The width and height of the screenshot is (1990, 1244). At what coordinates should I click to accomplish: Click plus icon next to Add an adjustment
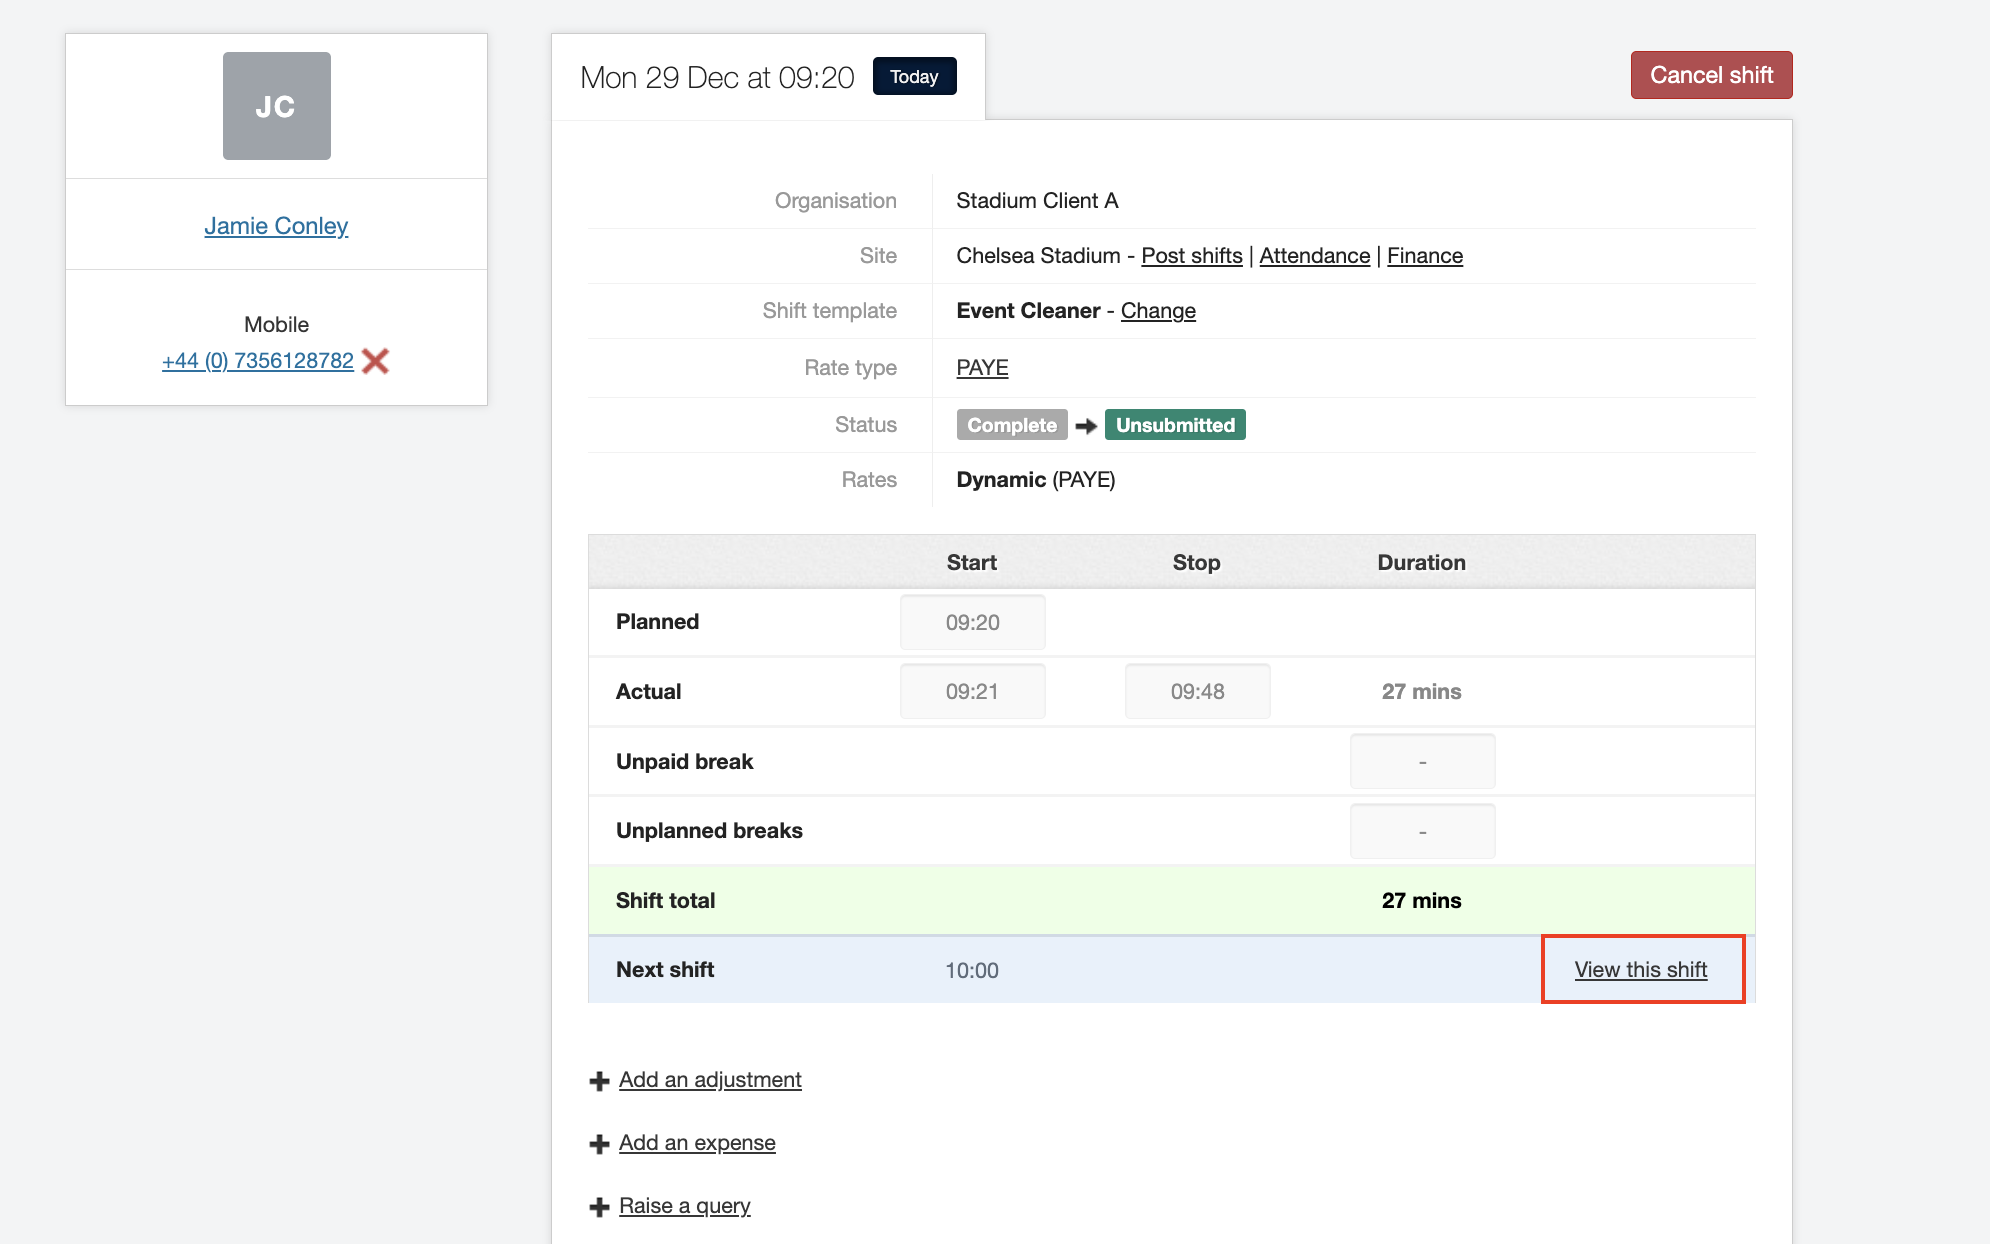[x=599, y=1081]
